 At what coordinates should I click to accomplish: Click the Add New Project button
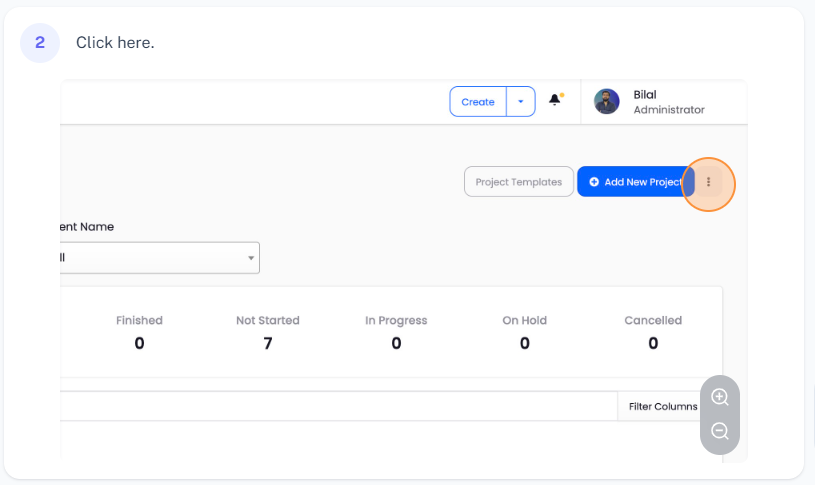point(635,182)
